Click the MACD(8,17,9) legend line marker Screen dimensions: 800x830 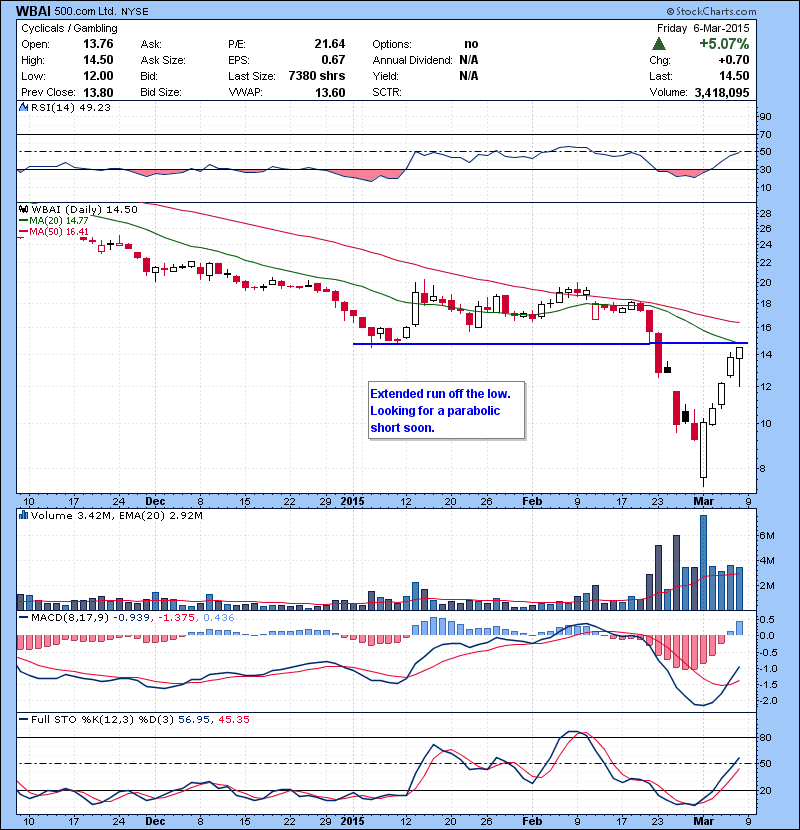click(x=23, y=617)
